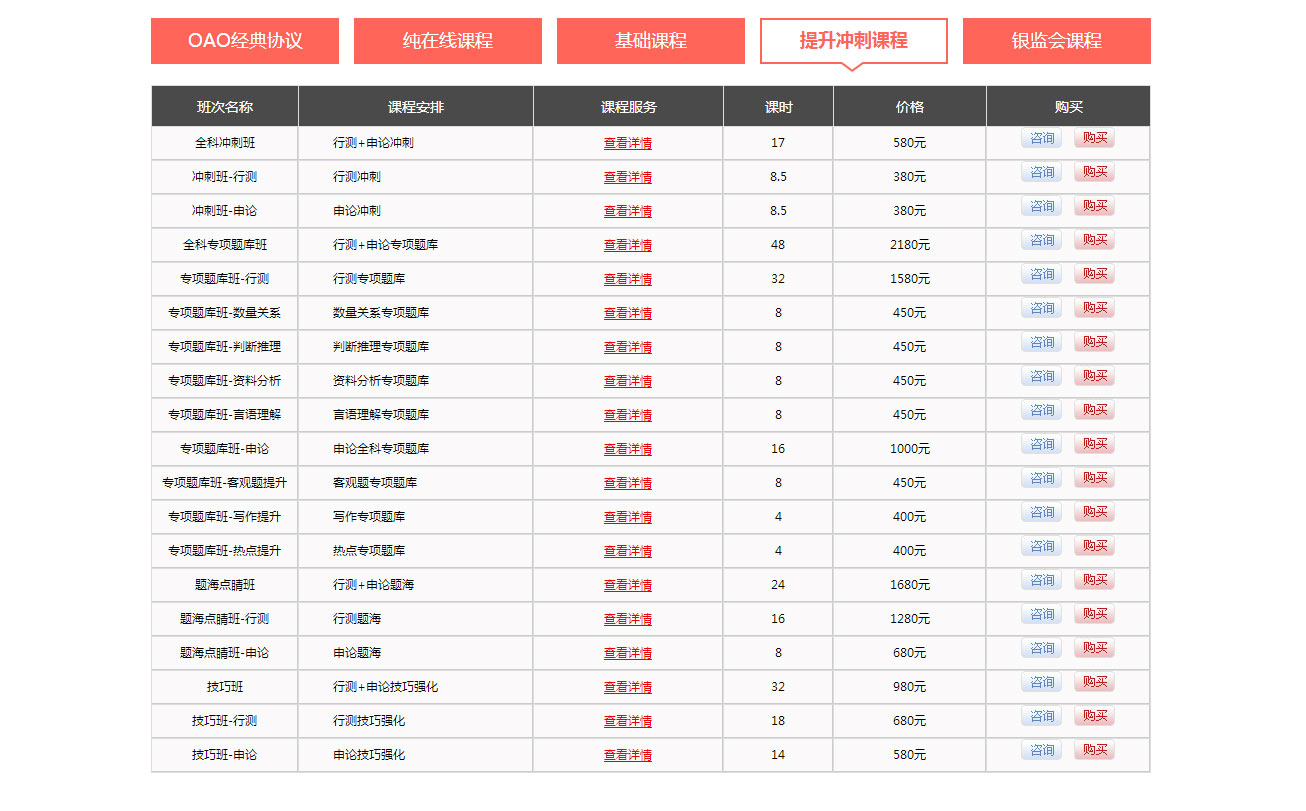The image size is (1306, 811).
Task: Open 查看详情 for 冲刺班-申论
Action: 628,211
